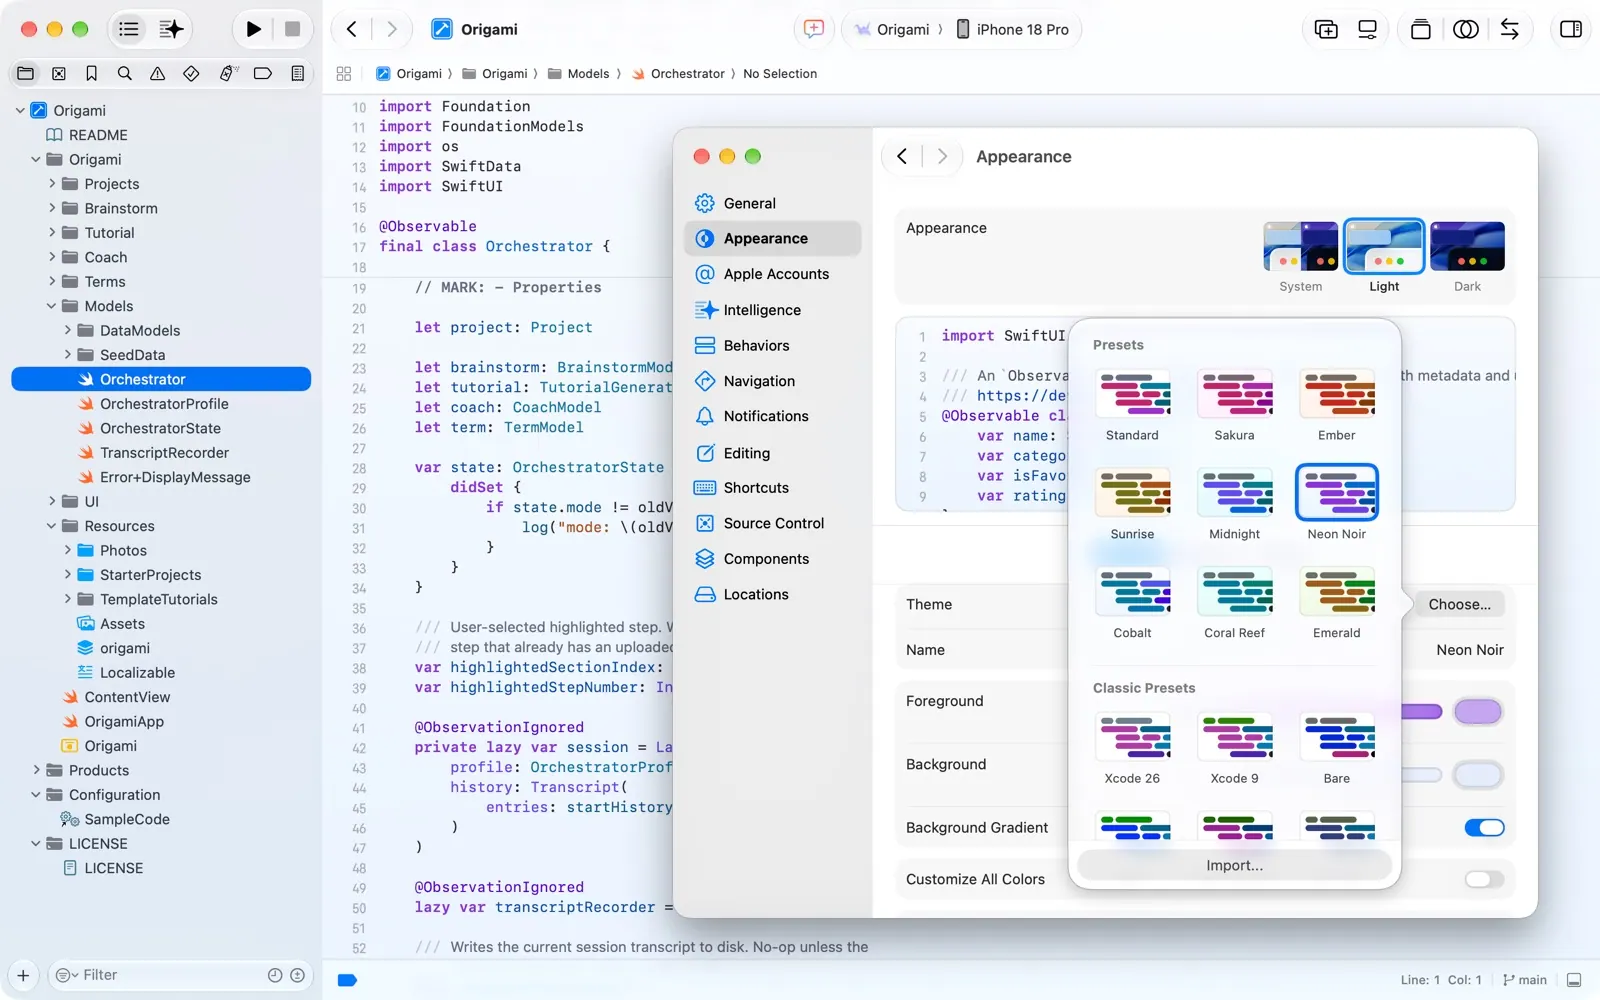Click the Import... button

(1234, 865)
